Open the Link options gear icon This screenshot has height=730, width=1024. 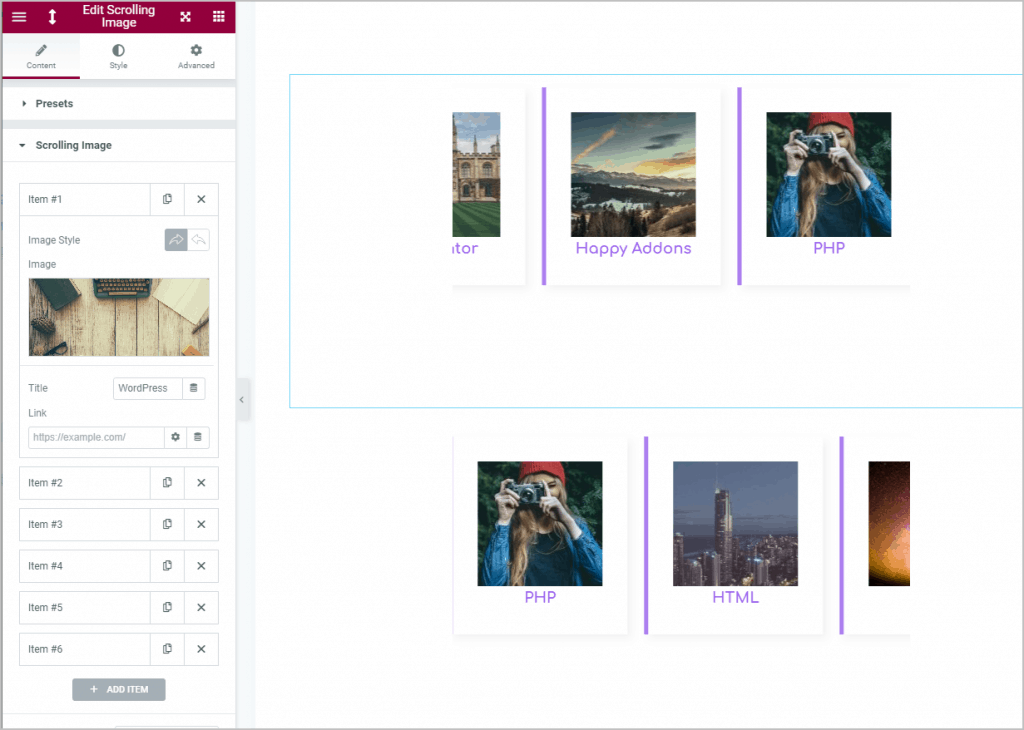point(175,437)
